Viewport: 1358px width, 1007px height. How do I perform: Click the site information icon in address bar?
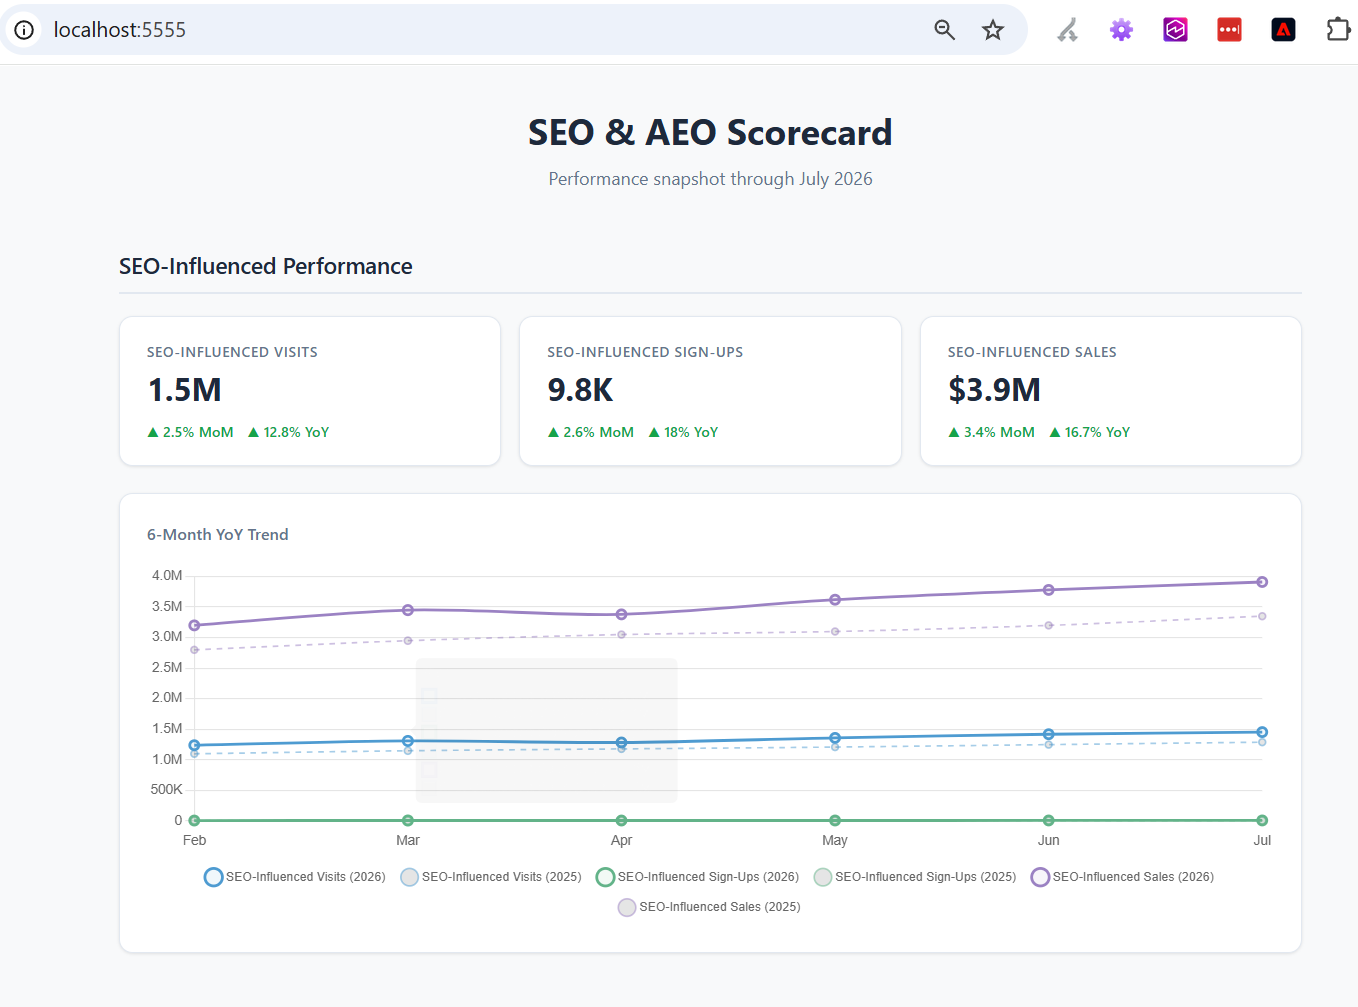(24, 30)
